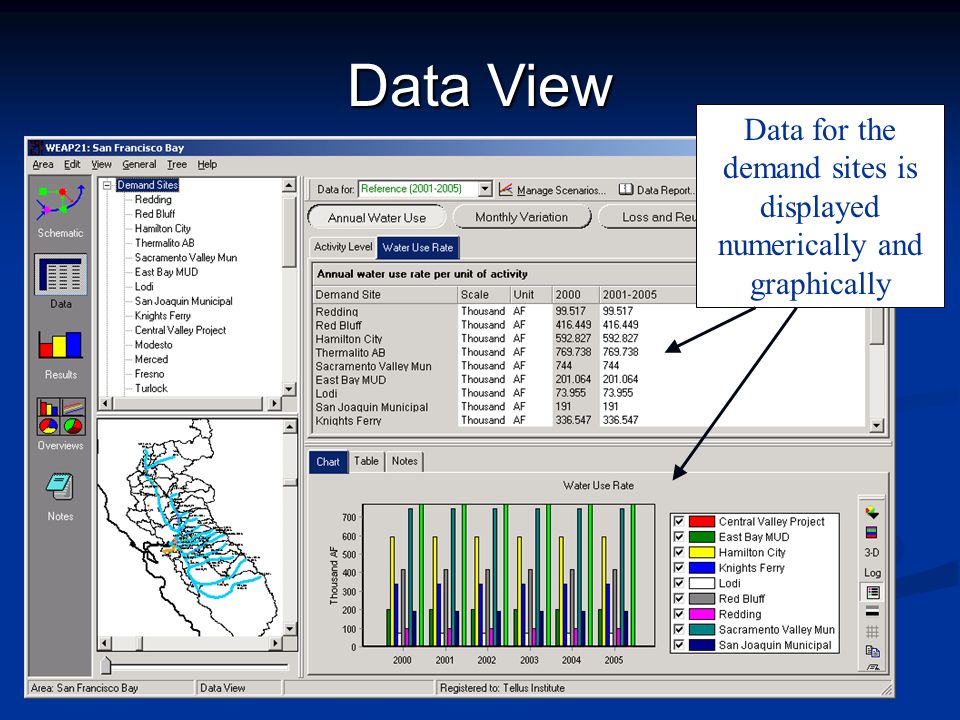
Task: Open the Edit menu
Action: (x=72, y=164)
